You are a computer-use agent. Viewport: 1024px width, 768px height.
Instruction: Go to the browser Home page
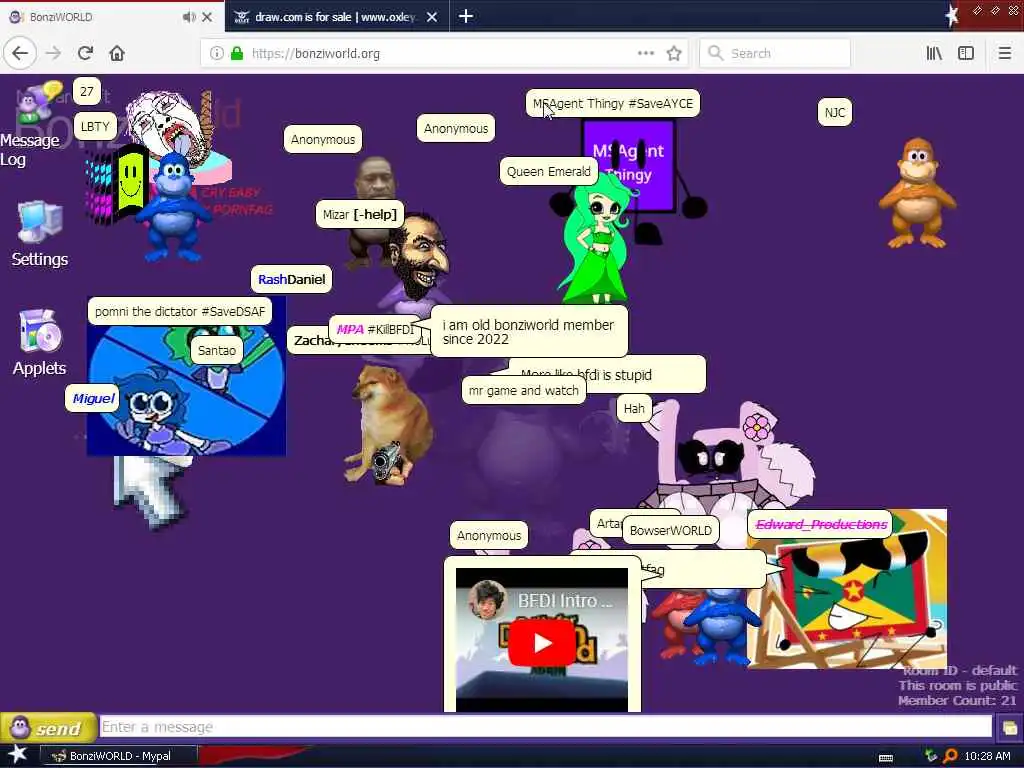tap(117, 53)
